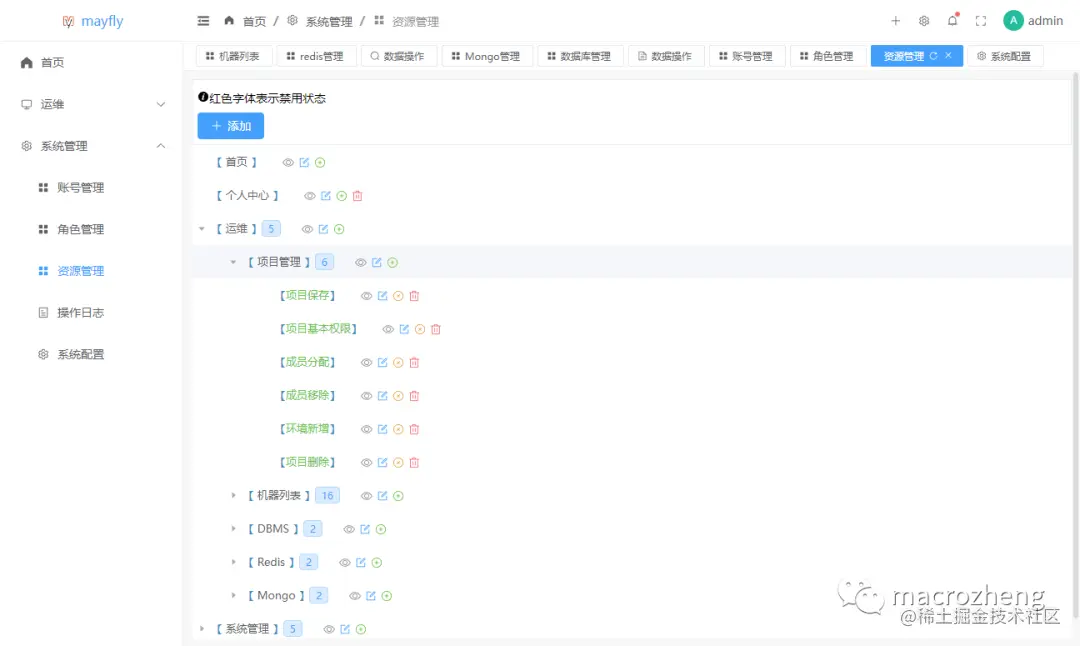Expand the Redis tree node
Image resolution: width=1080 pixels, height=646 pixels.
[233, 562]
